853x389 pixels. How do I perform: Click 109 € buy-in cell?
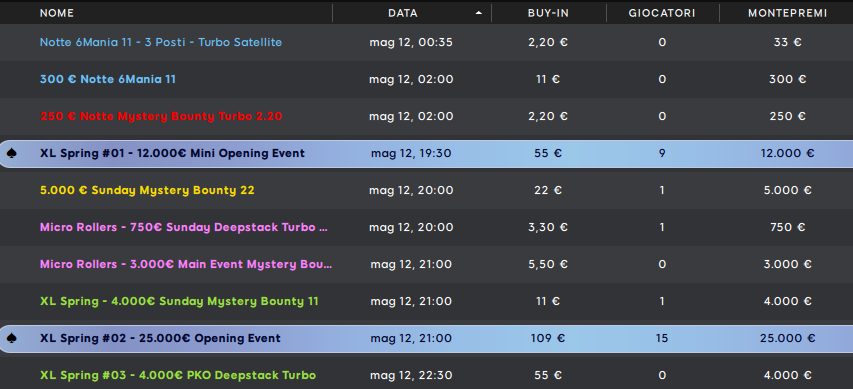click(548, 338)
